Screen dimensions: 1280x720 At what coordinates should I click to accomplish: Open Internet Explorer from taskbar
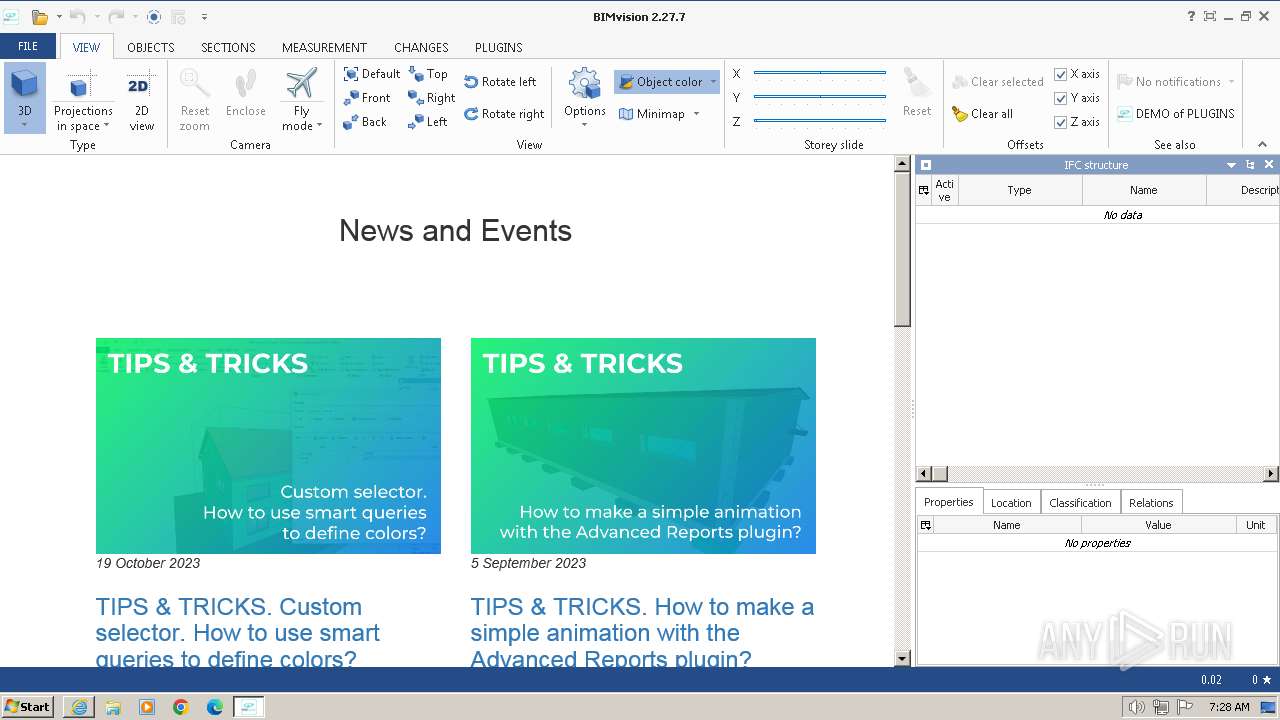[79, 707]
